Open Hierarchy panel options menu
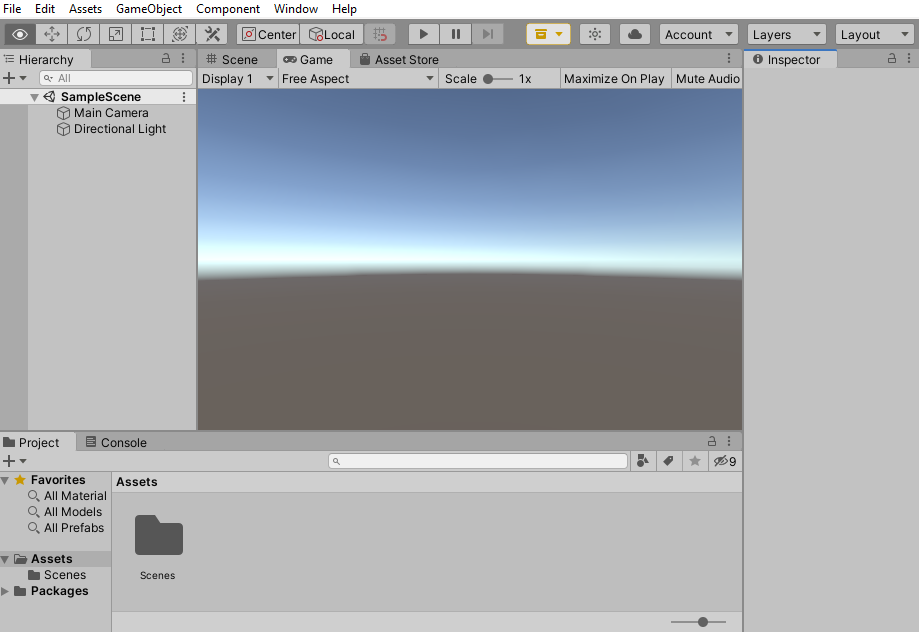919x632 pixels. [183, 58]
